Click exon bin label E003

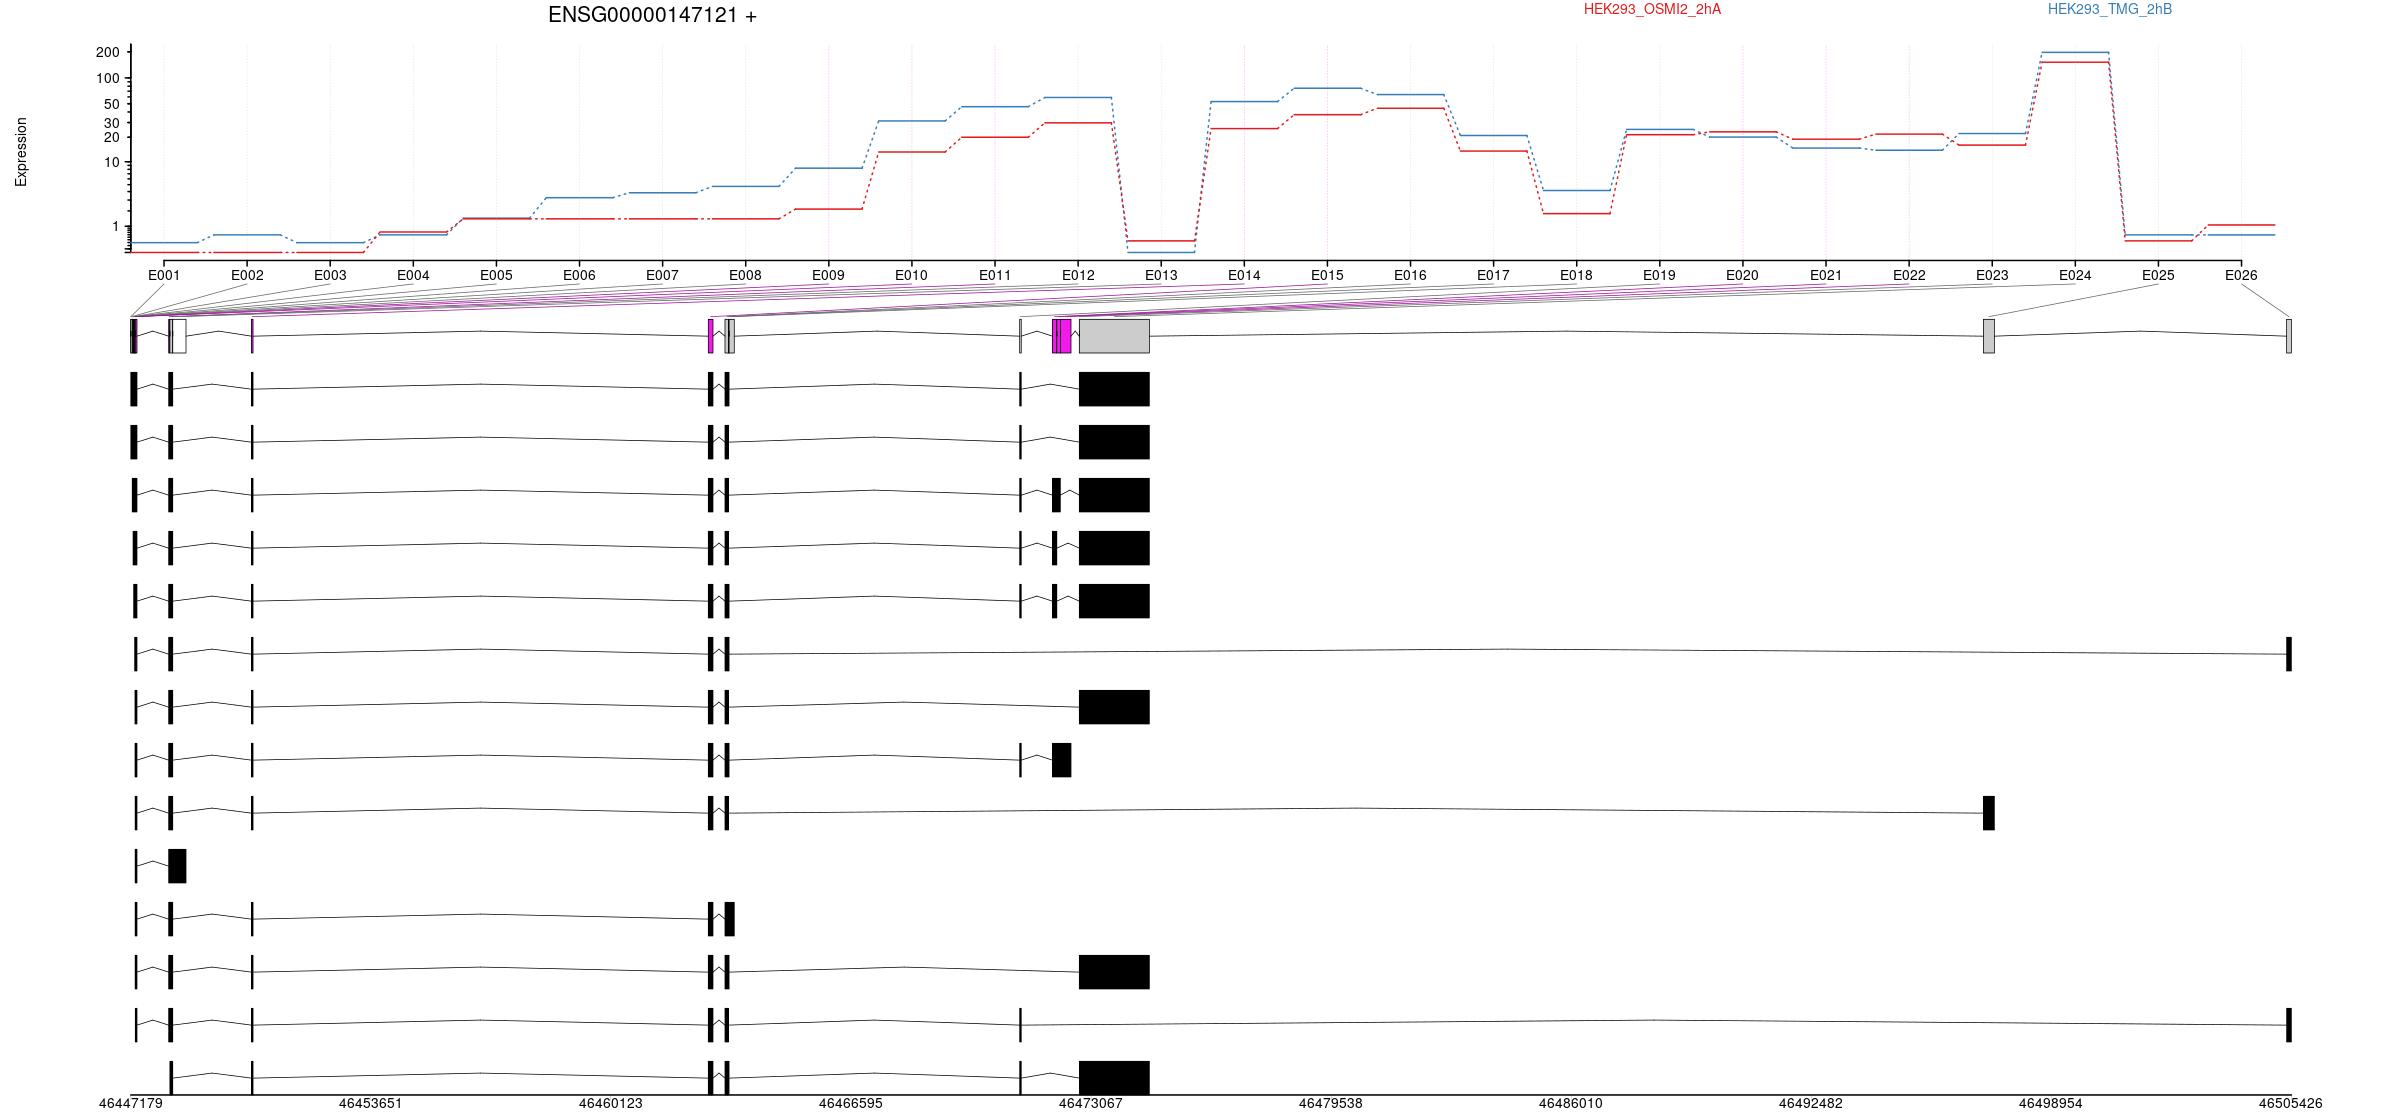[x=330, y=275]
